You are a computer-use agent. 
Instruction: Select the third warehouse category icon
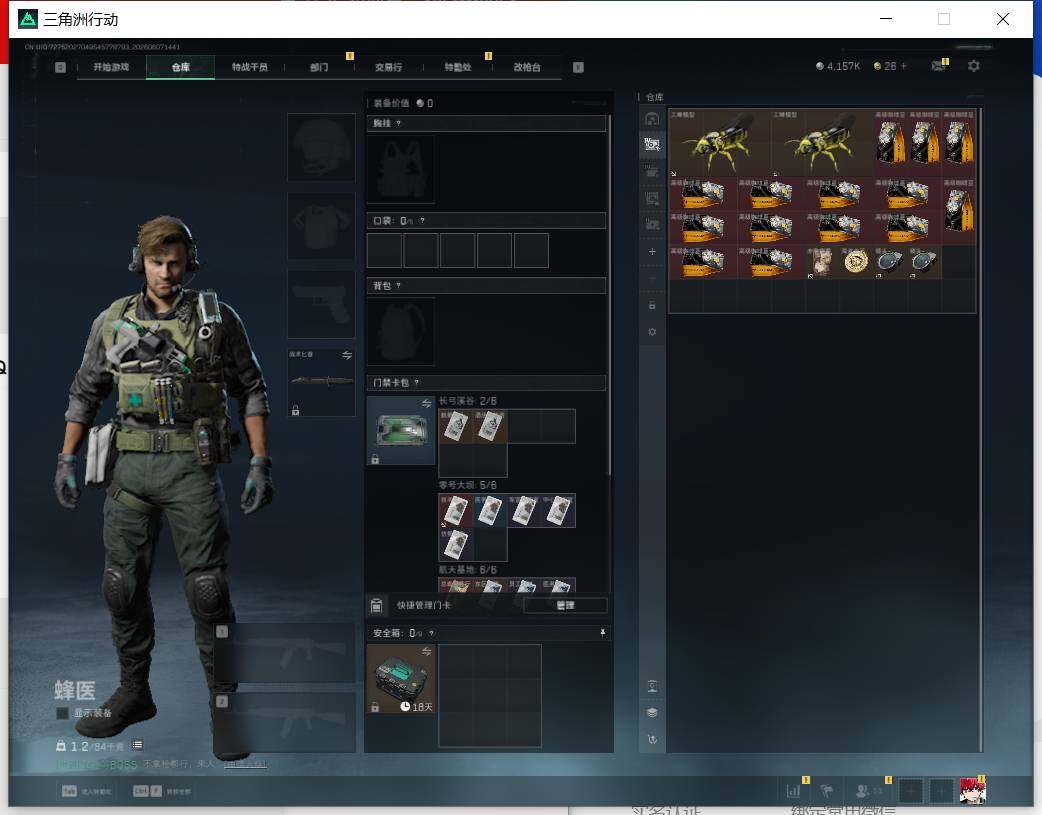coord(652,172)
